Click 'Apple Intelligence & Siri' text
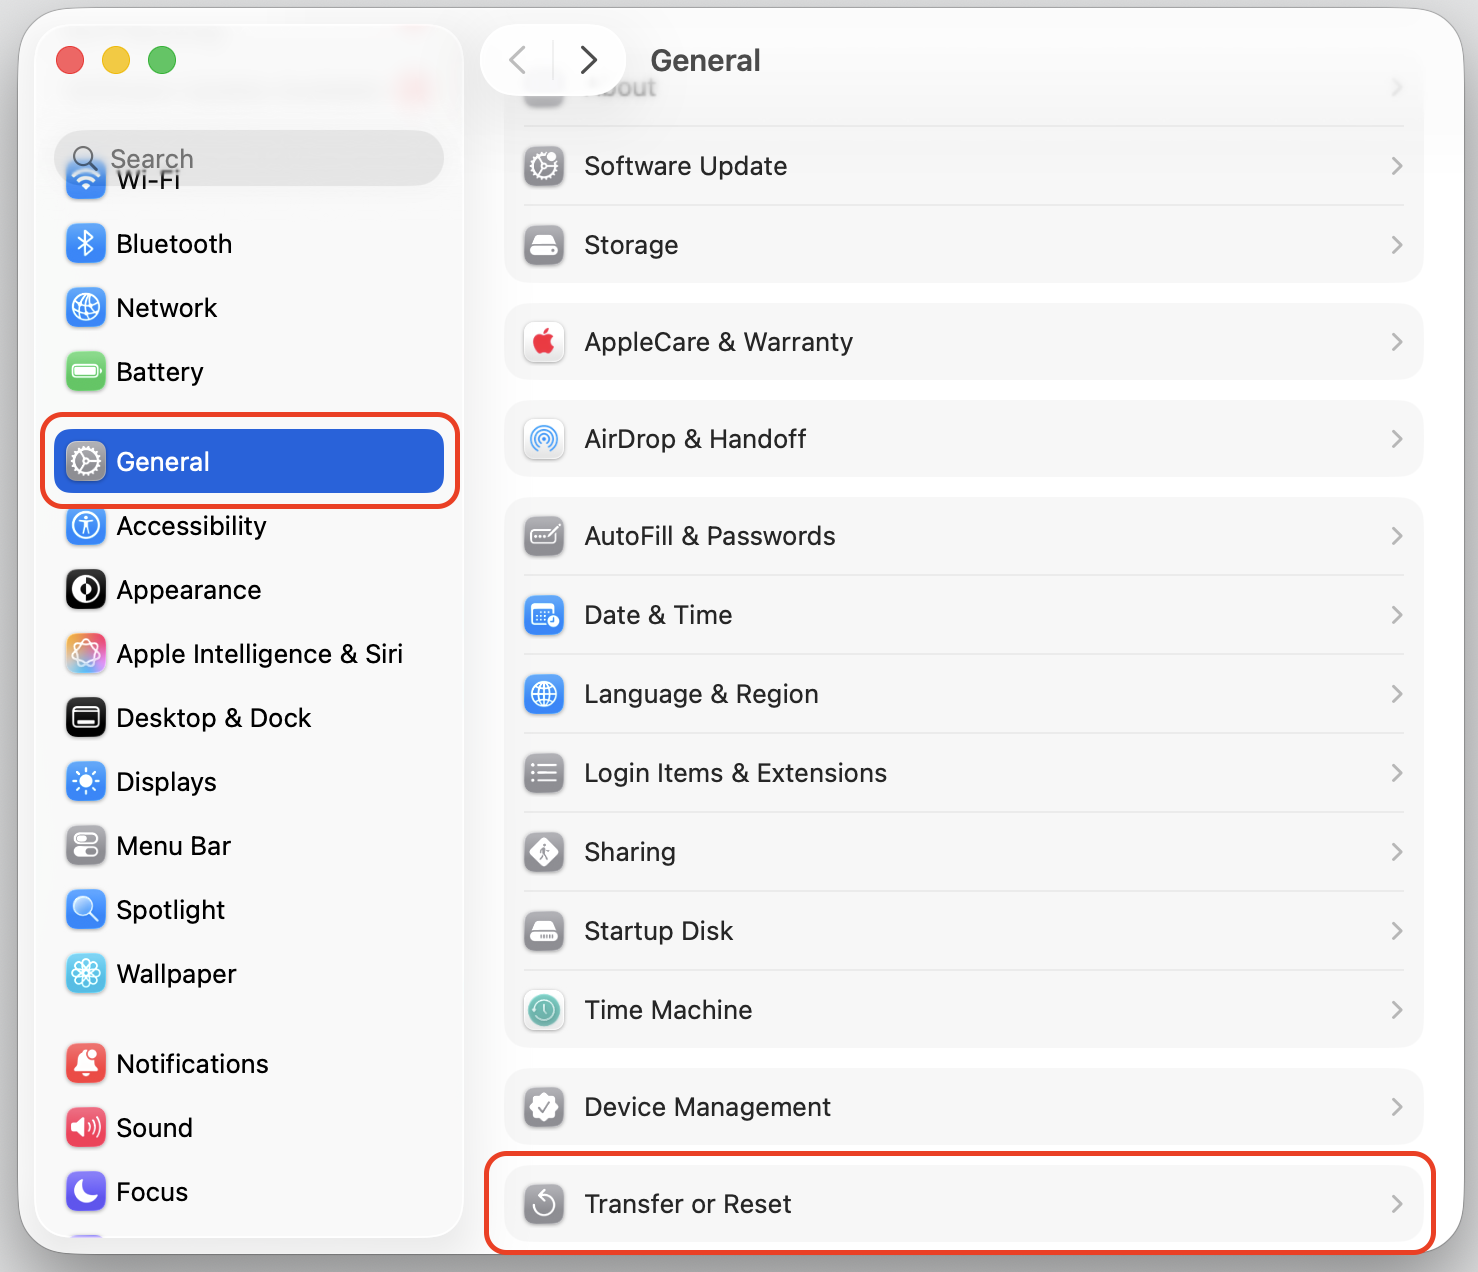Image resolution: width=1478 pixels, height=1272 pixels. [x=259, y=654]
